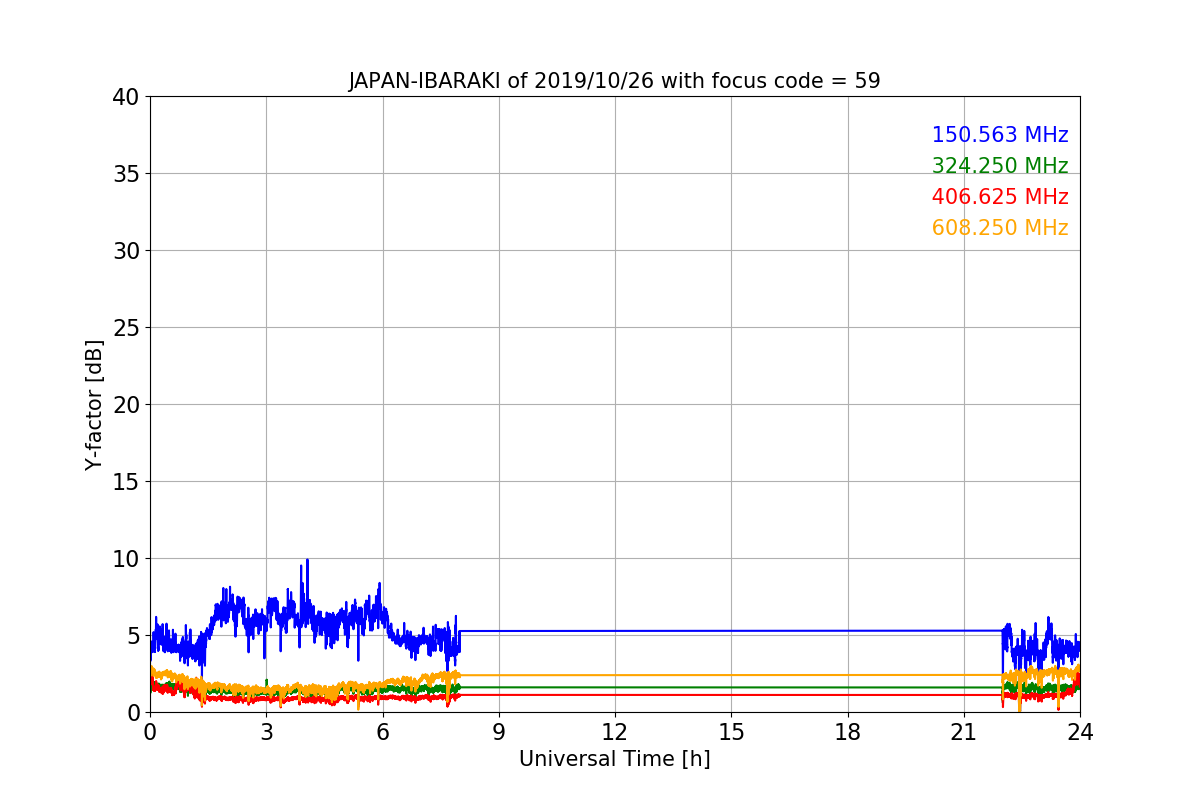Click the Universal Time [h] axis label

614,759
